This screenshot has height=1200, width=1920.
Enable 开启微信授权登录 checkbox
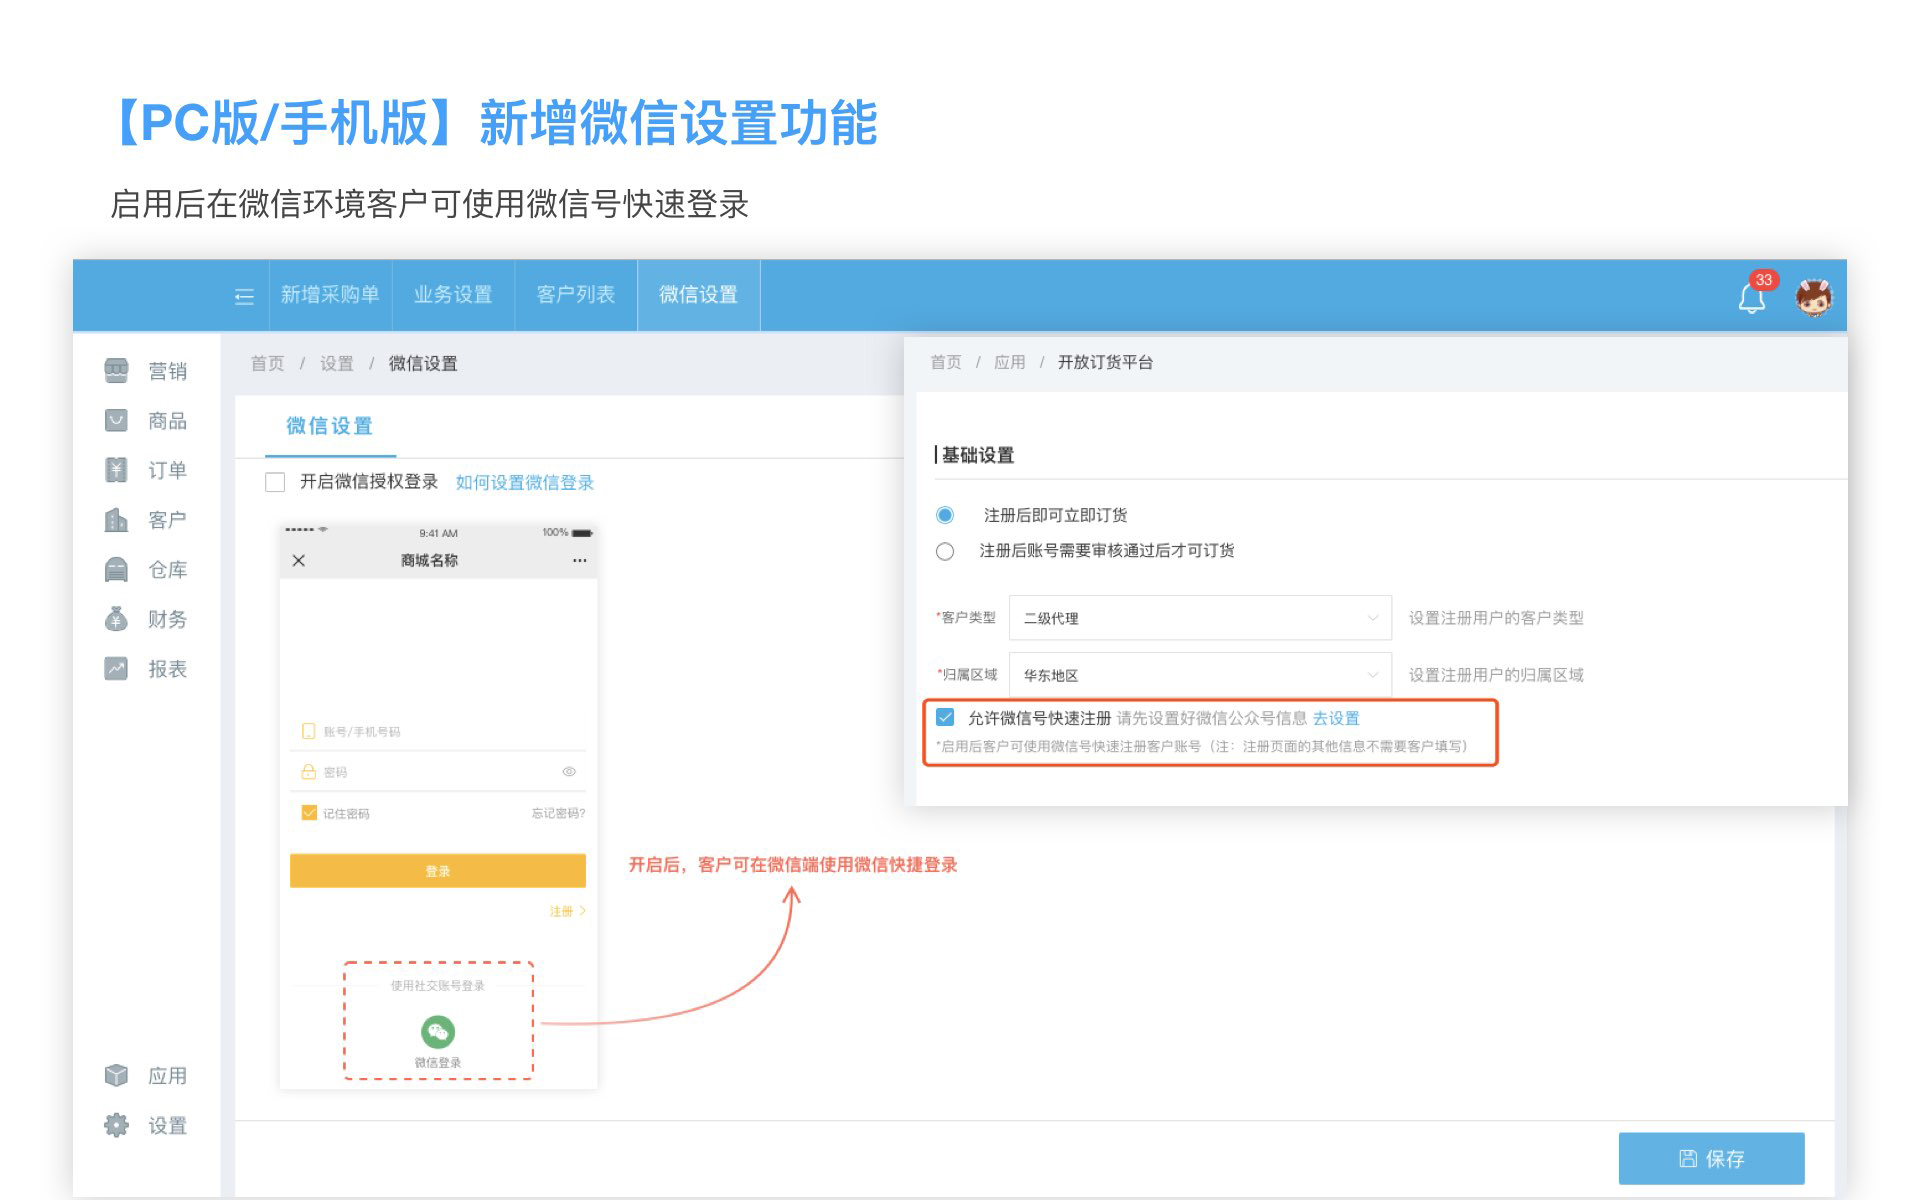pos(275,482)
